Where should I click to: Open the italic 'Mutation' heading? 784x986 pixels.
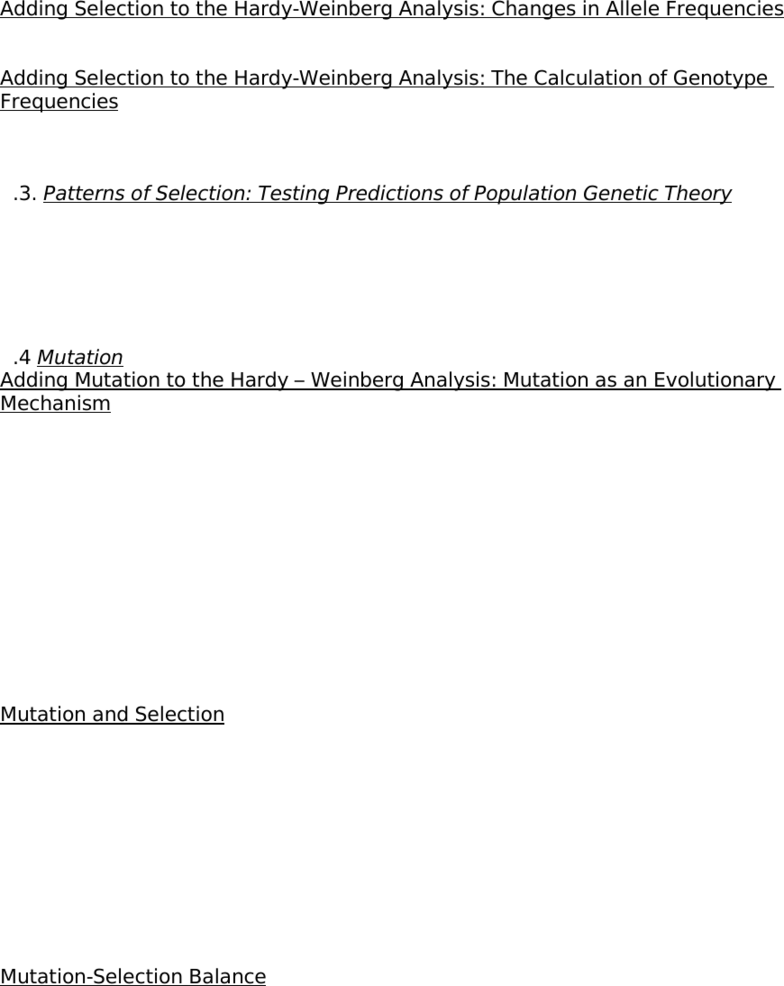(80, 357)
